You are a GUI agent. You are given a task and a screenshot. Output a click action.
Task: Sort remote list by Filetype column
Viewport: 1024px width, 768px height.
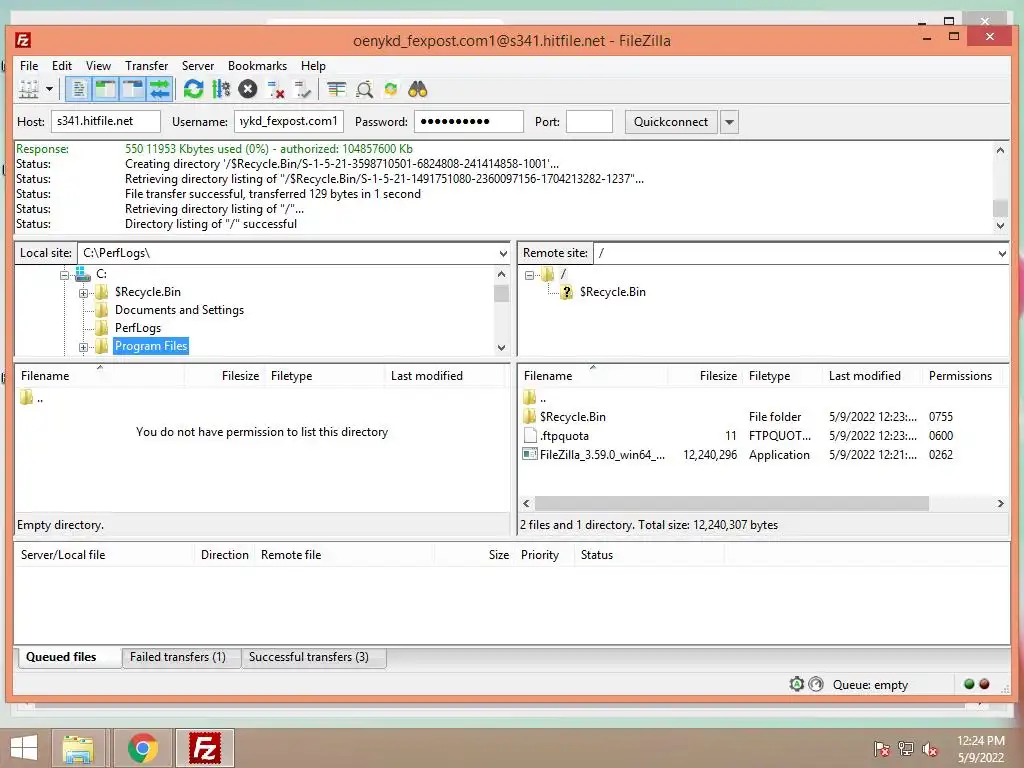tap(769, 376)
